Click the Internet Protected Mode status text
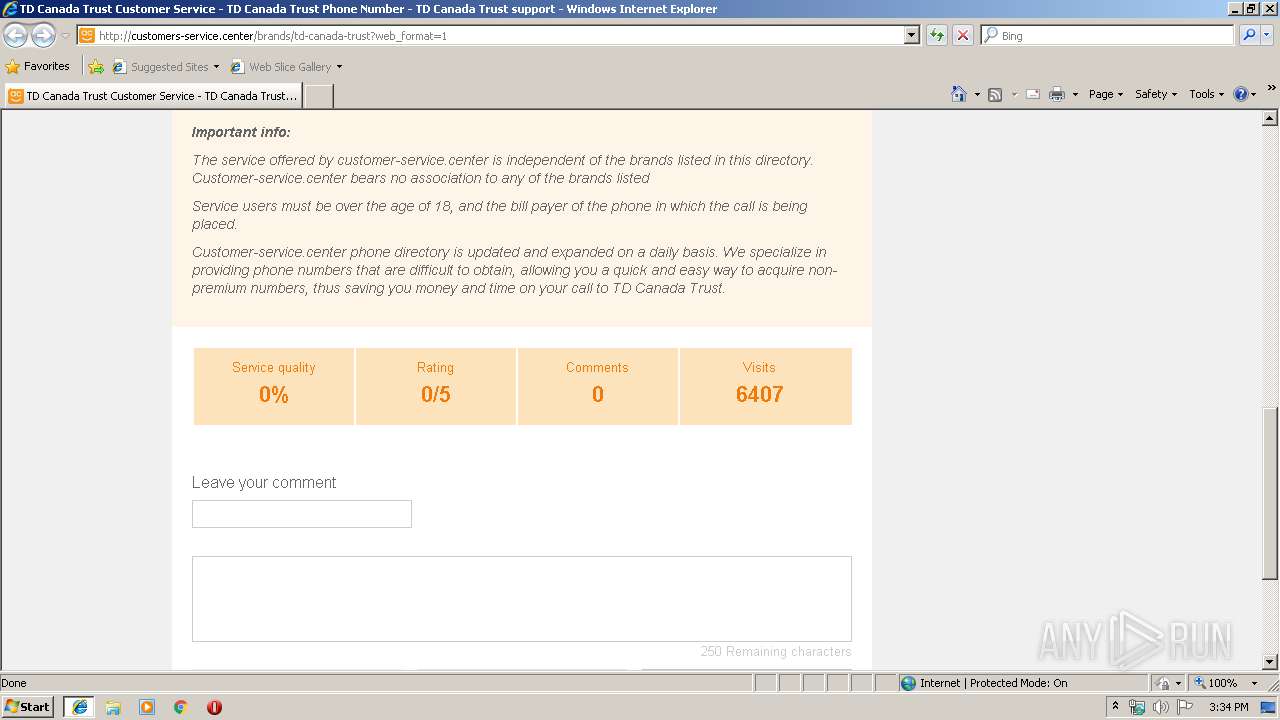Screen dimensions: 1280x720 coord(993,683)
